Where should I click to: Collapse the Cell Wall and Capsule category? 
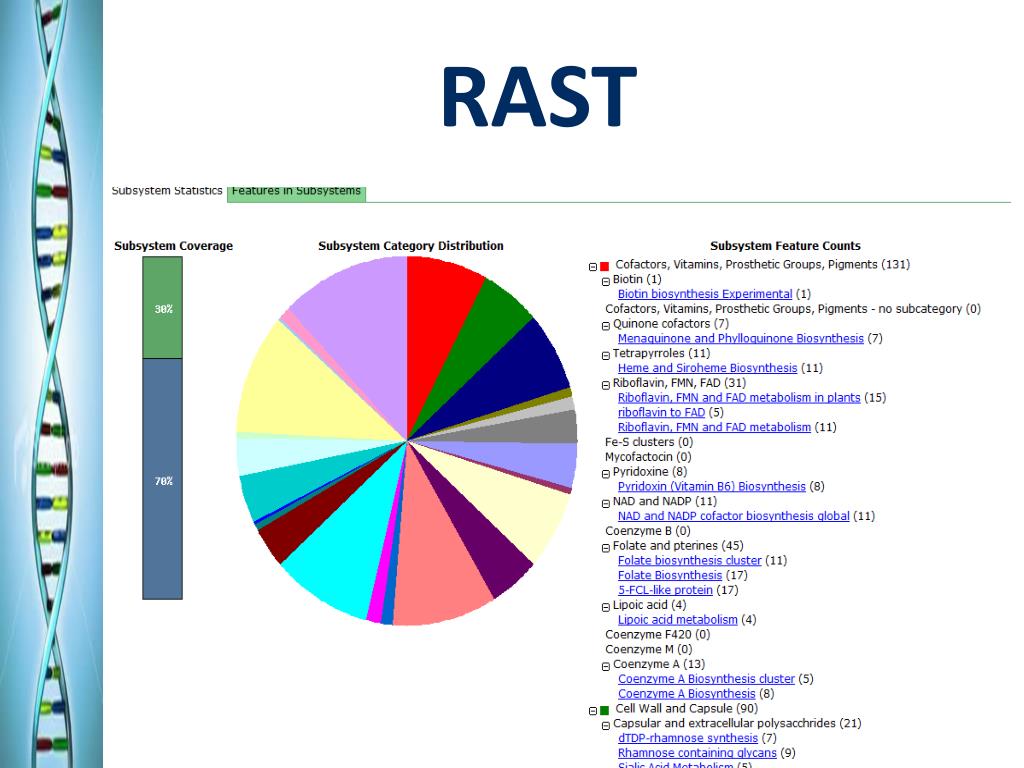pyautogui.click(x=593, y=711)
